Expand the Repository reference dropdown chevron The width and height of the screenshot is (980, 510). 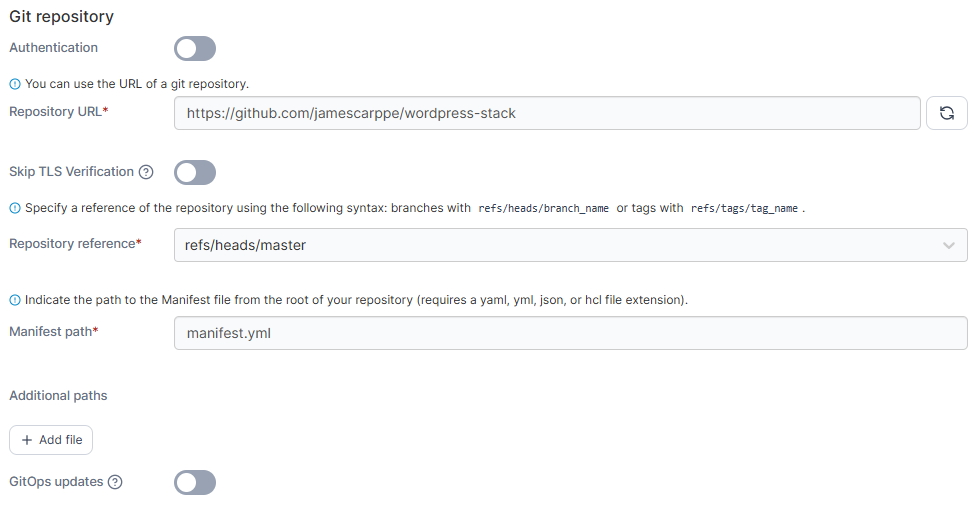coord(948,245)
